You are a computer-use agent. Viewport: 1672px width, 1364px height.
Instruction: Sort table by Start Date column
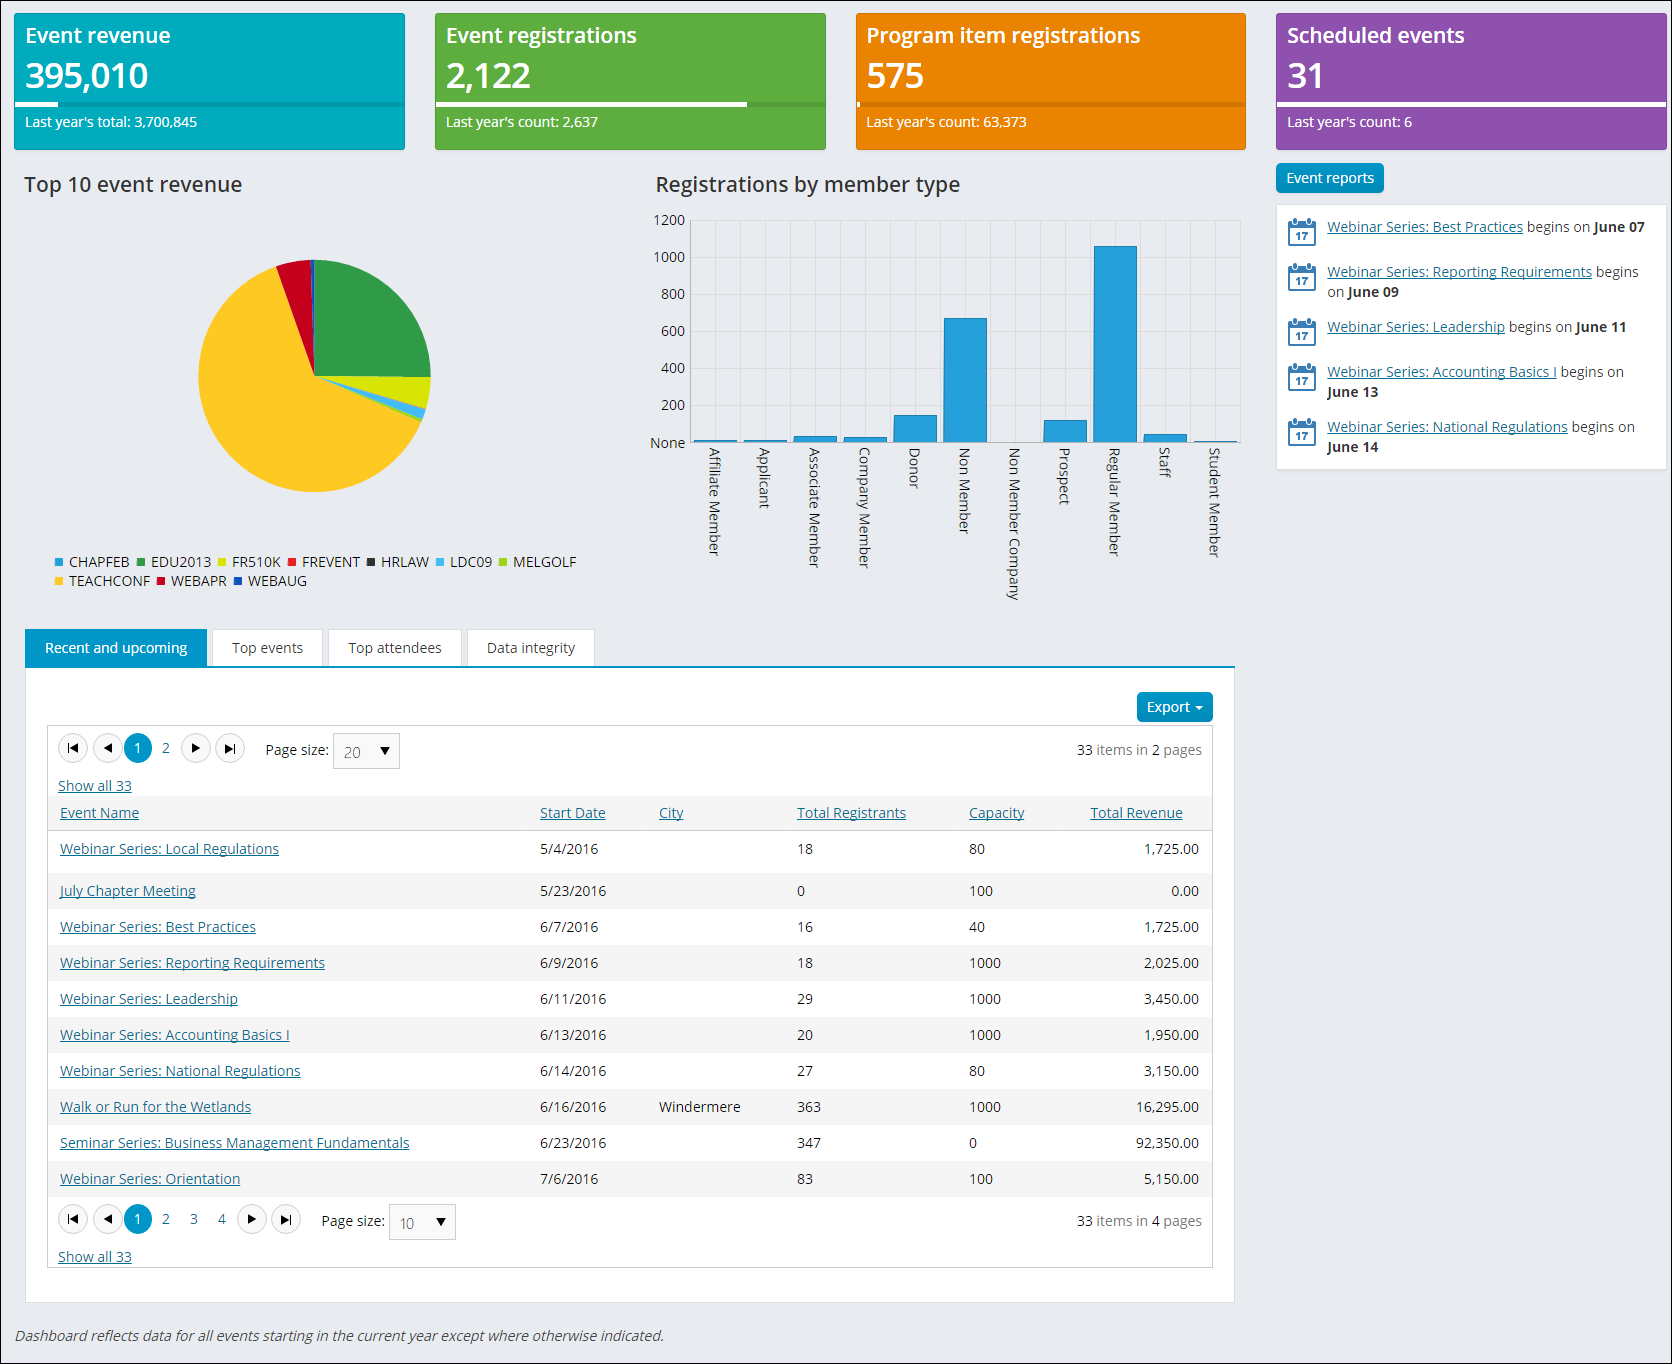(x=573, y=813)
